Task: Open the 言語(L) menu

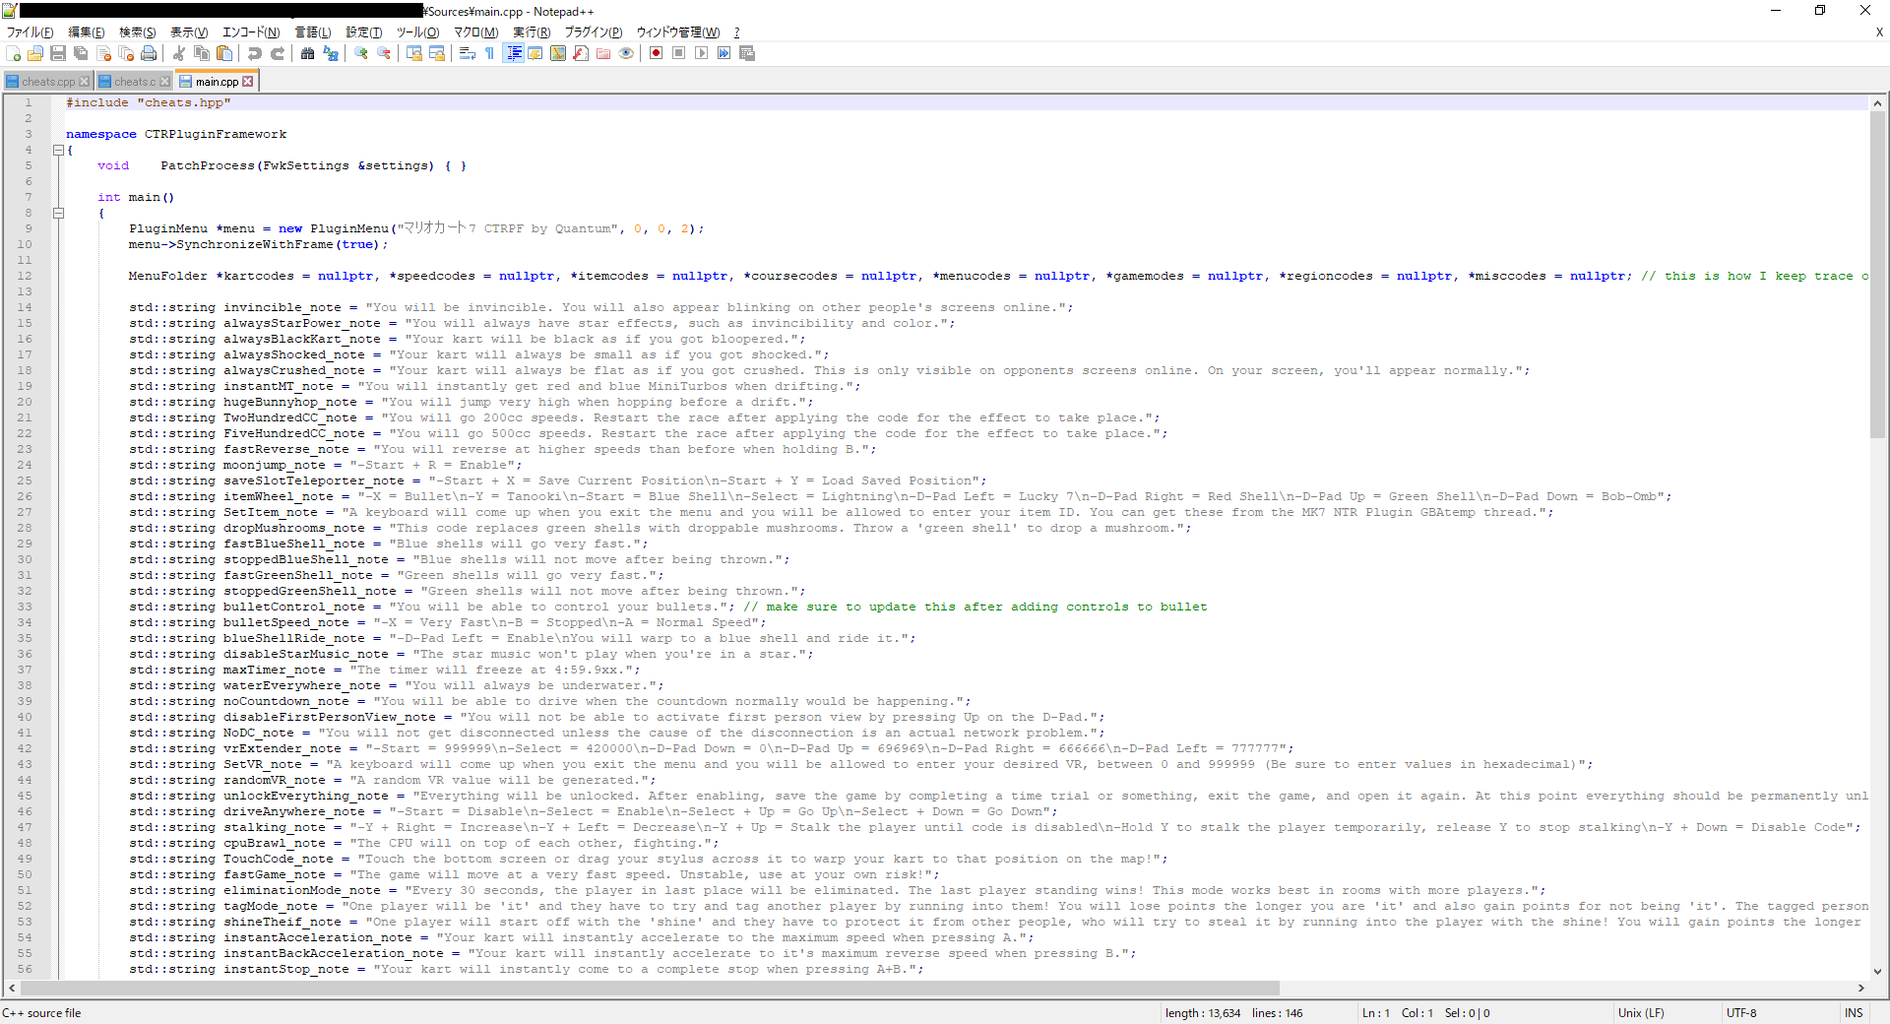Action: coord(313,32)
